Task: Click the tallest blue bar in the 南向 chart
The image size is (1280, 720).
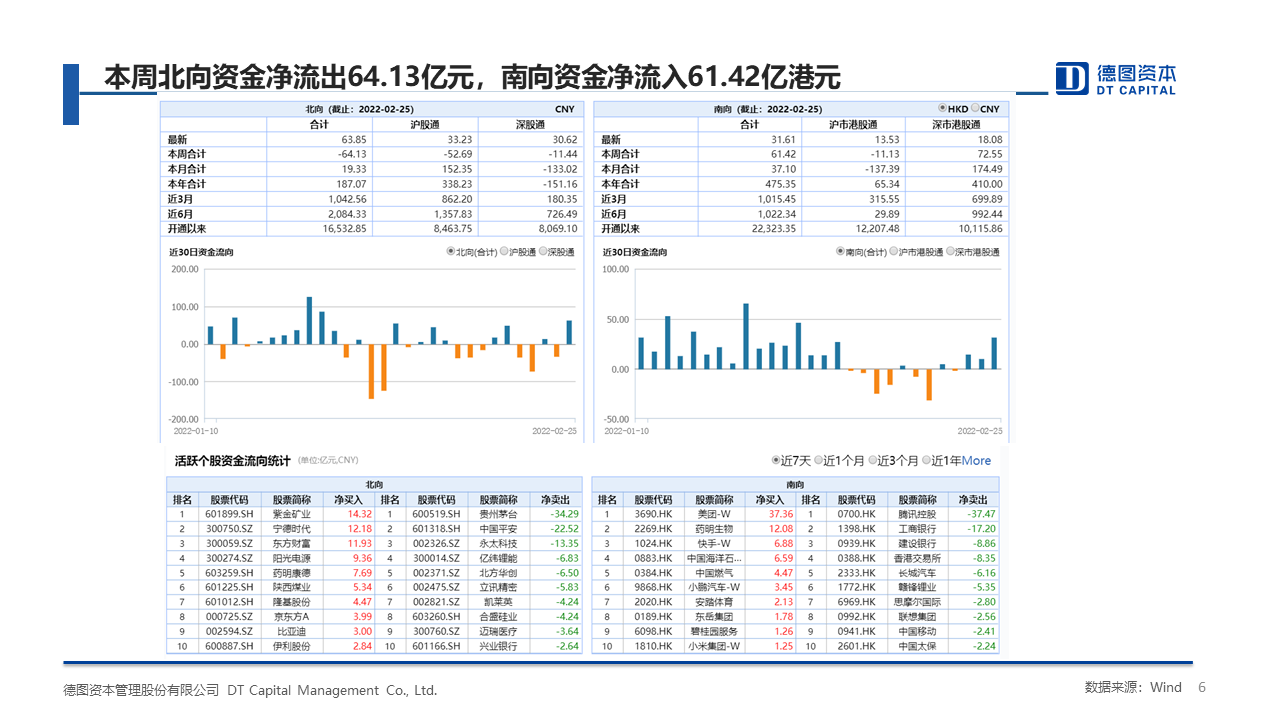Action: (746, 336)
